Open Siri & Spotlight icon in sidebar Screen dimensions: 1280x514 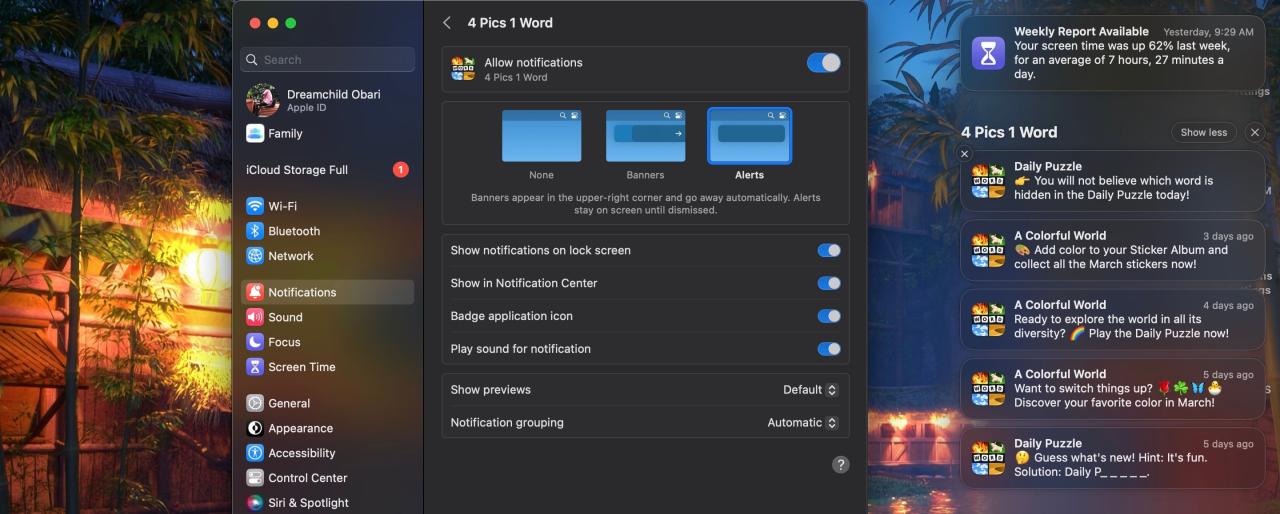255,503
